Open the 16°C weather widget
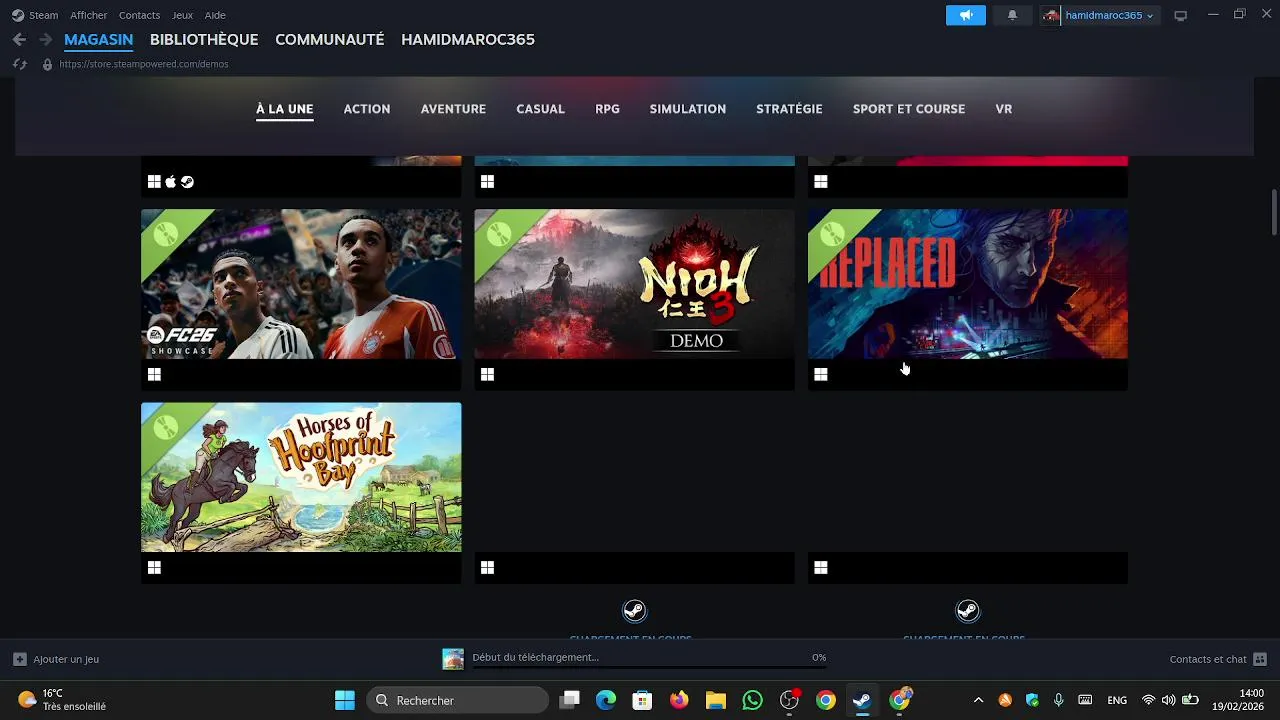 click(x=62, y=700)
